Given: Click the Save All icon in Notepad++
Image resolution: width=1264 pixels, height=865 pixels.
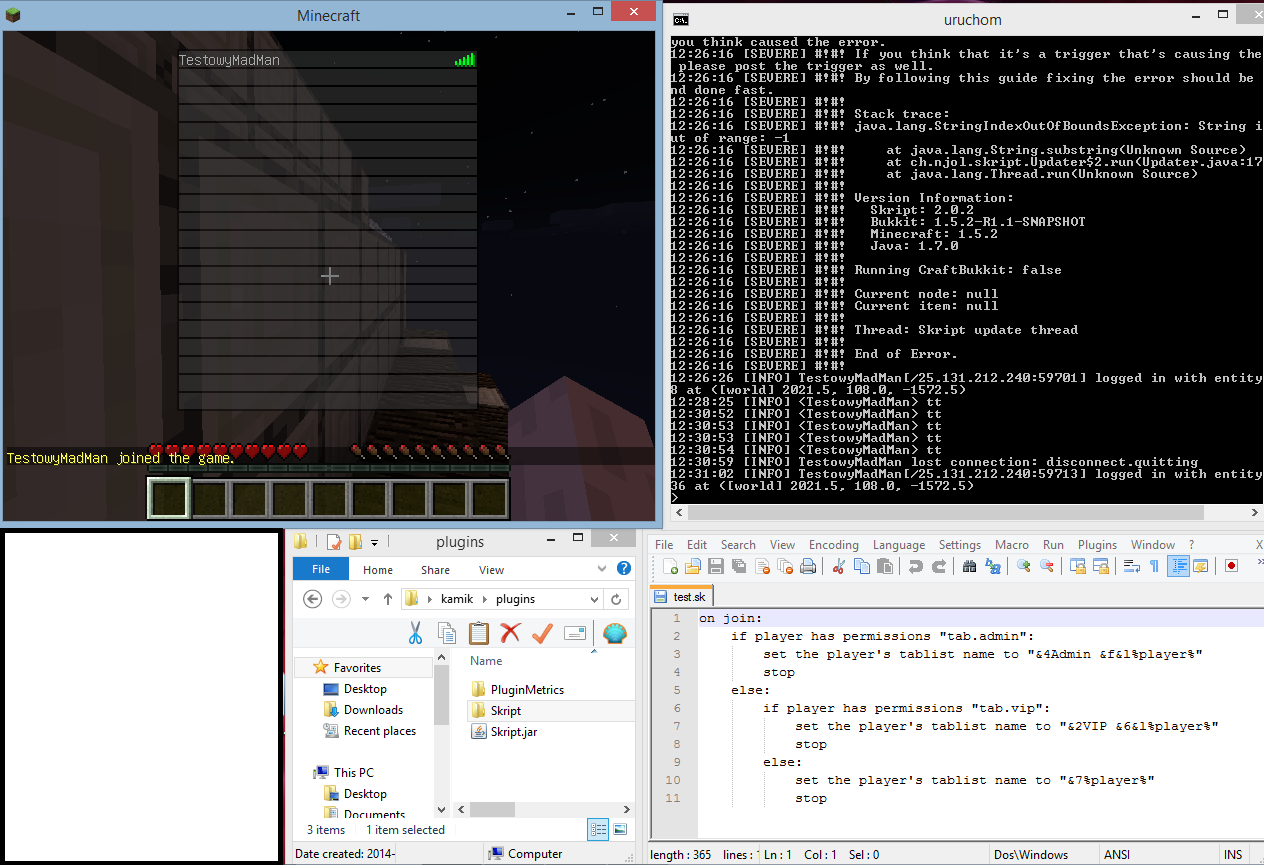Looking at the screenshot, I should click(739, 566).
